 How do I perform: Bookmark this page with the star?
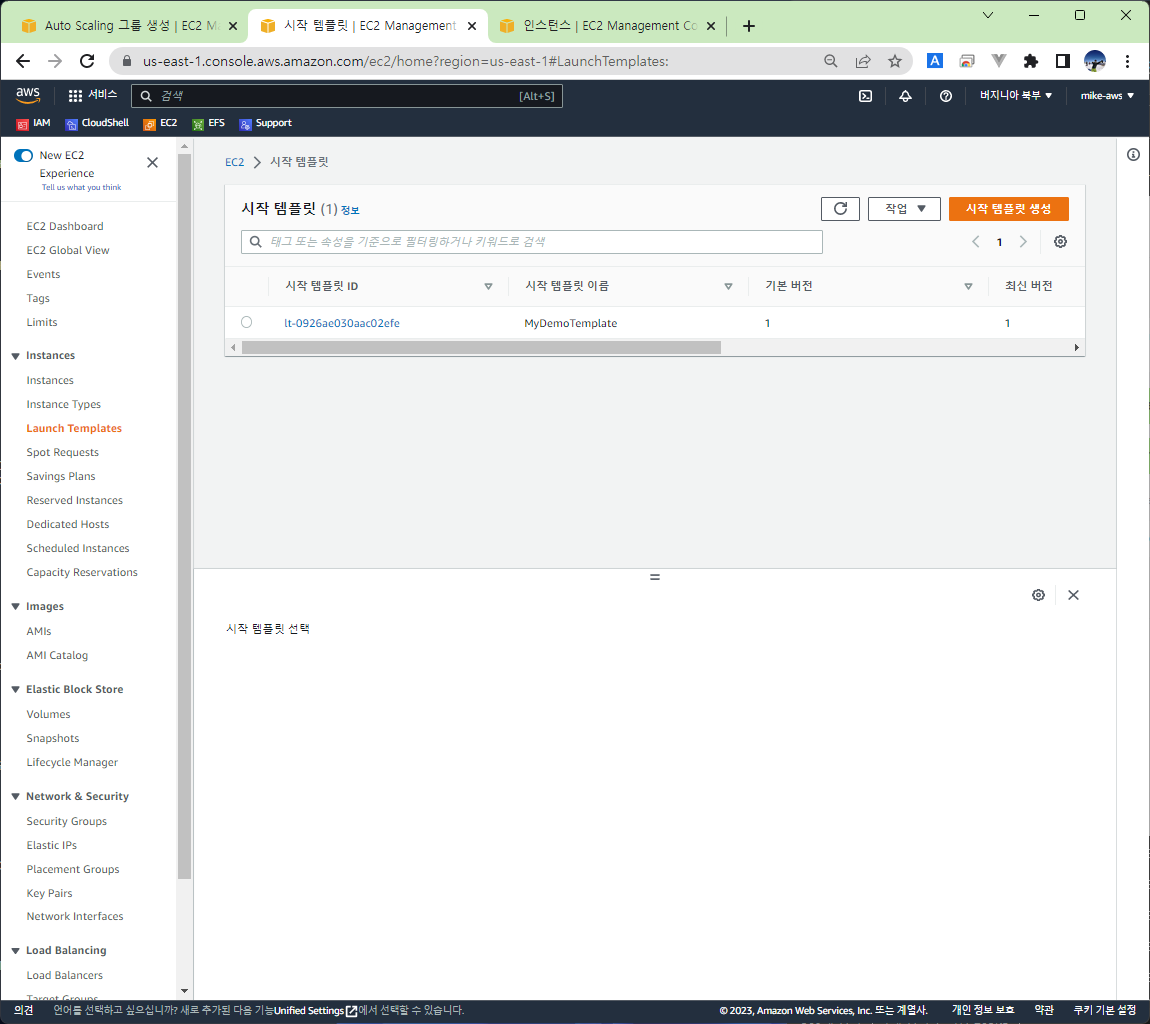point(895,62)
